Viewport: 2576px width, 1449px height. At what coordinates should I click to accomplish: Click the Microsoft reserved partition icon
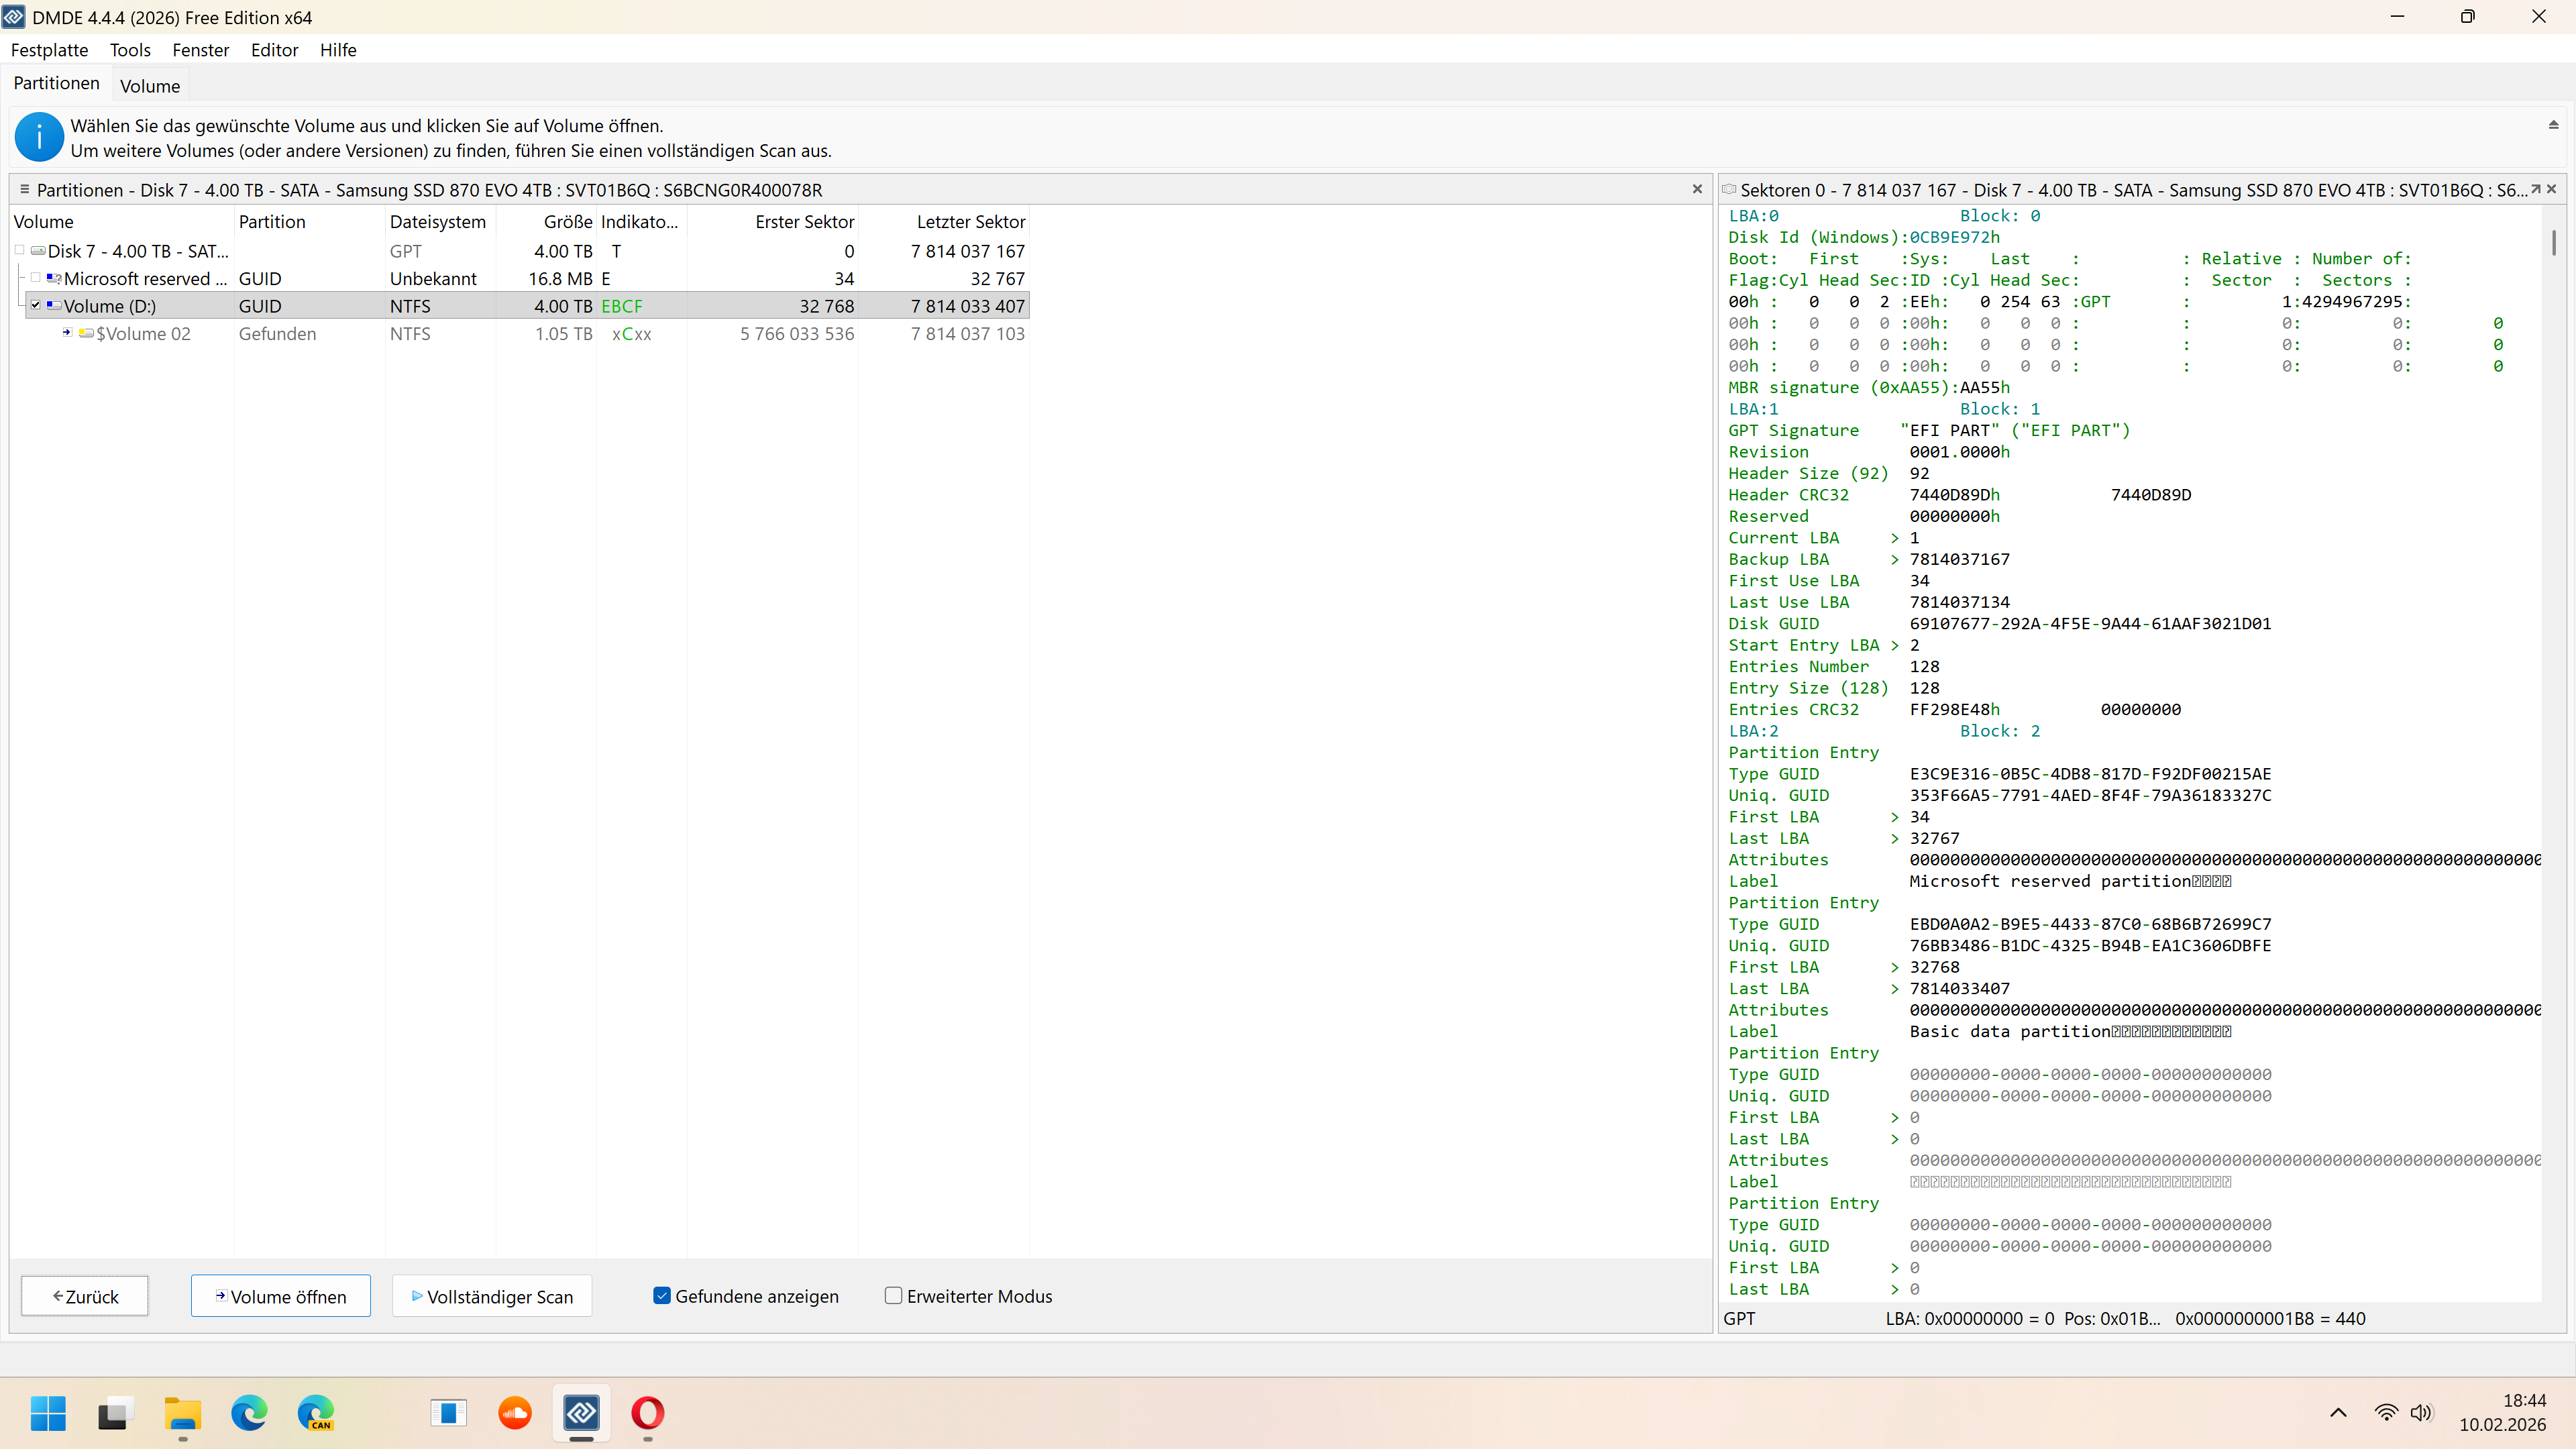(x=54, y=279)
